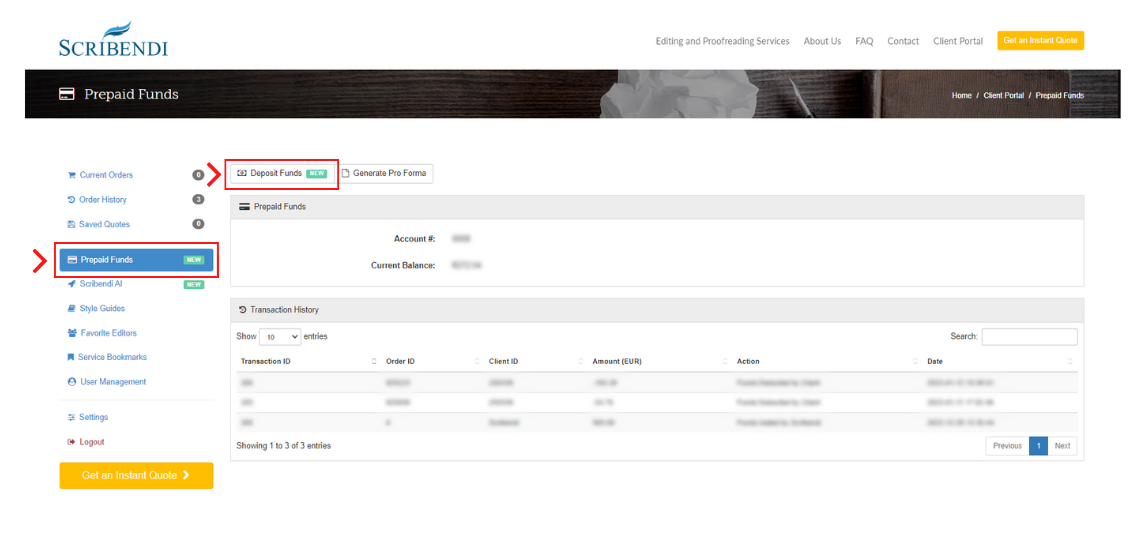Click the Order History count badge
Viewport: 1131px width, 539px height.
click(x=198, y=199)
